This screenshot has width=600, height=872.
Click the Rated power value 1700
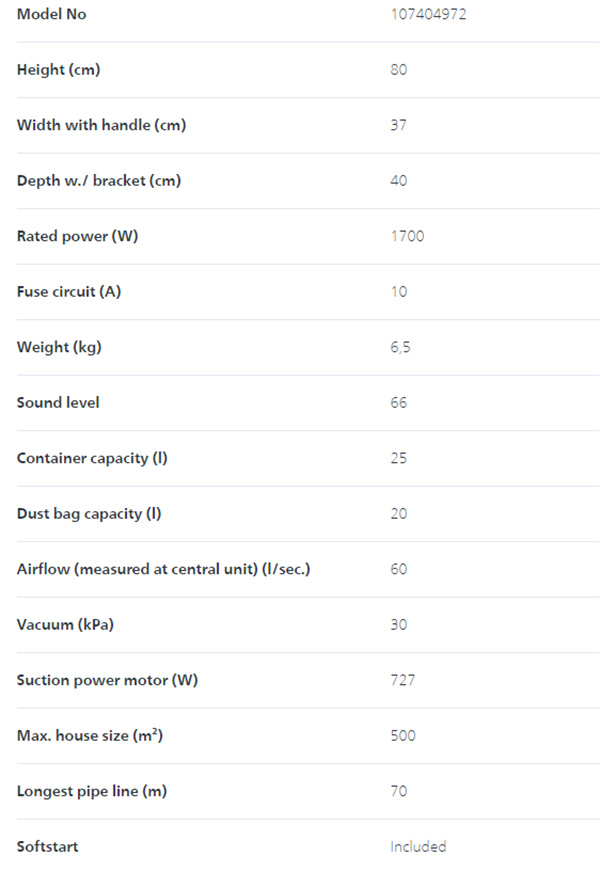pos(407,236)
